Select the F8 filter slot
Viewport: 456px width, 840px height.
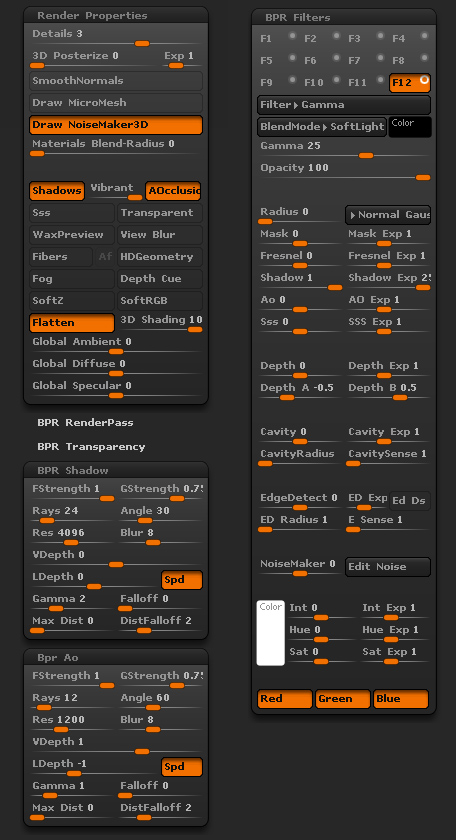coord(410,61)
